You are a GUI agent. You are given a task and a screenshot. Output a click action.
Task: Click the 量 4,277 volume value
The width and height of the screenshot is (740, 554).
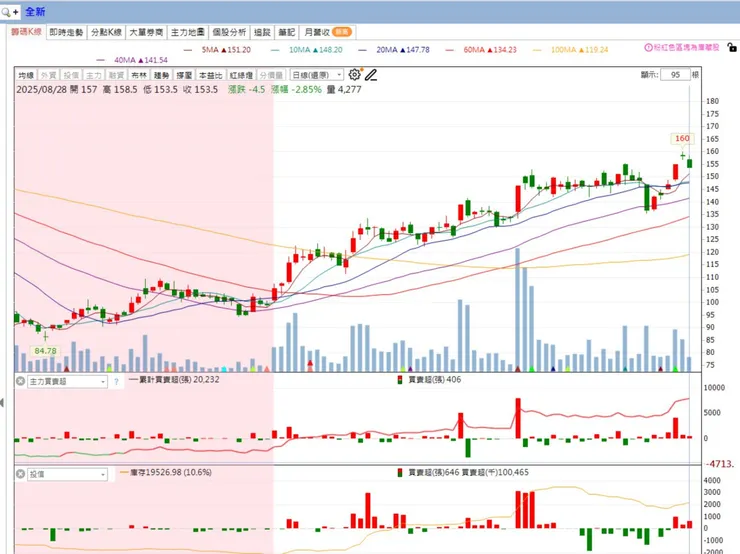coord(344,89)
